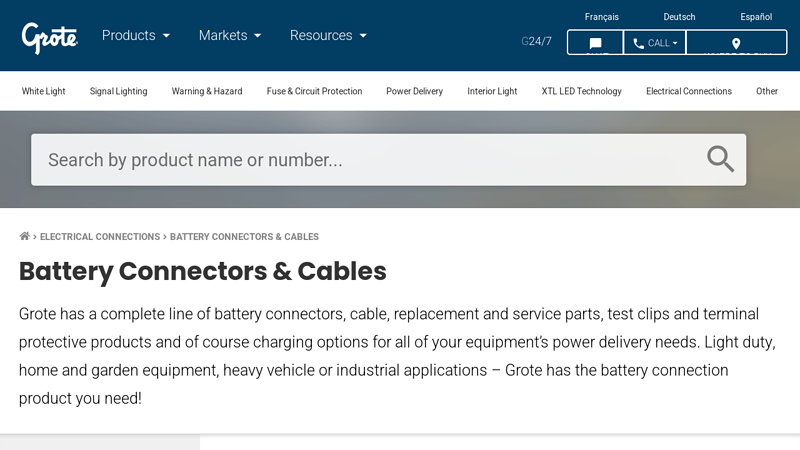Open the Interior Light category

pyautogui.click(x=492, y=91)
